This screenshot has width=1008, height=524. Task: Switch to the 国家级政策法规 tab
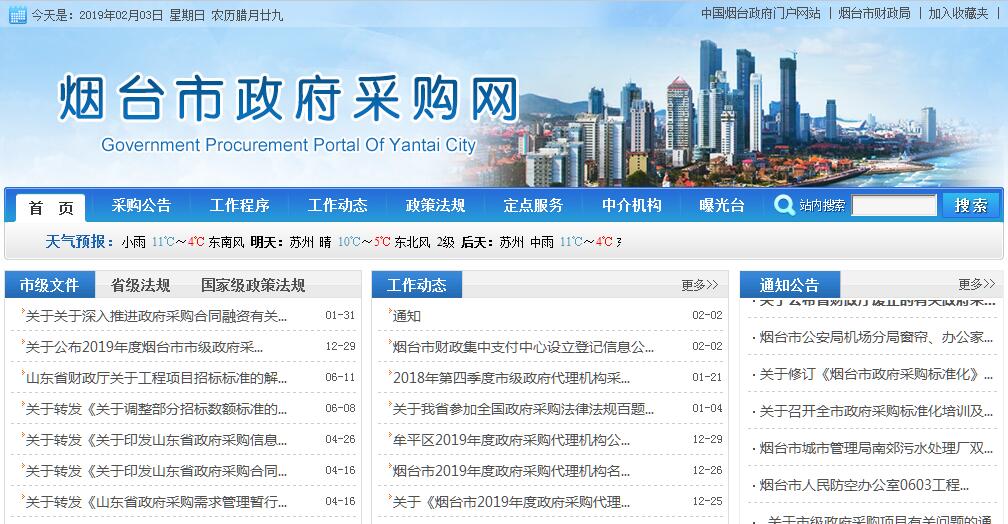[253, 285]
